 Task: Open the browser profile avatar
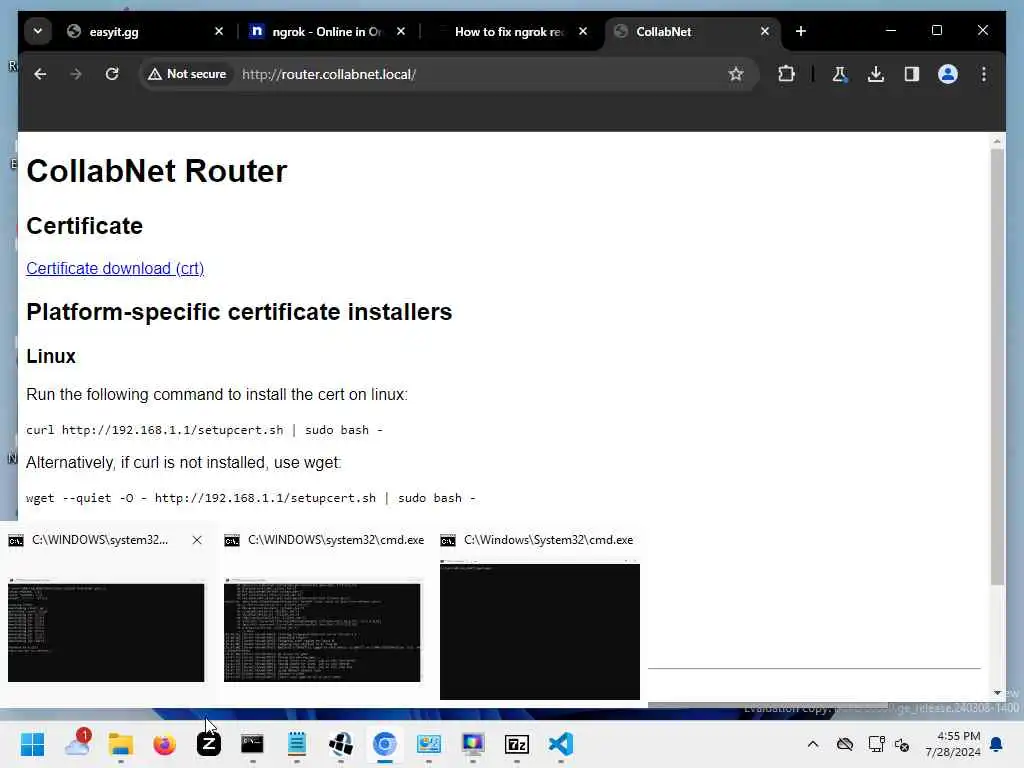948,74
